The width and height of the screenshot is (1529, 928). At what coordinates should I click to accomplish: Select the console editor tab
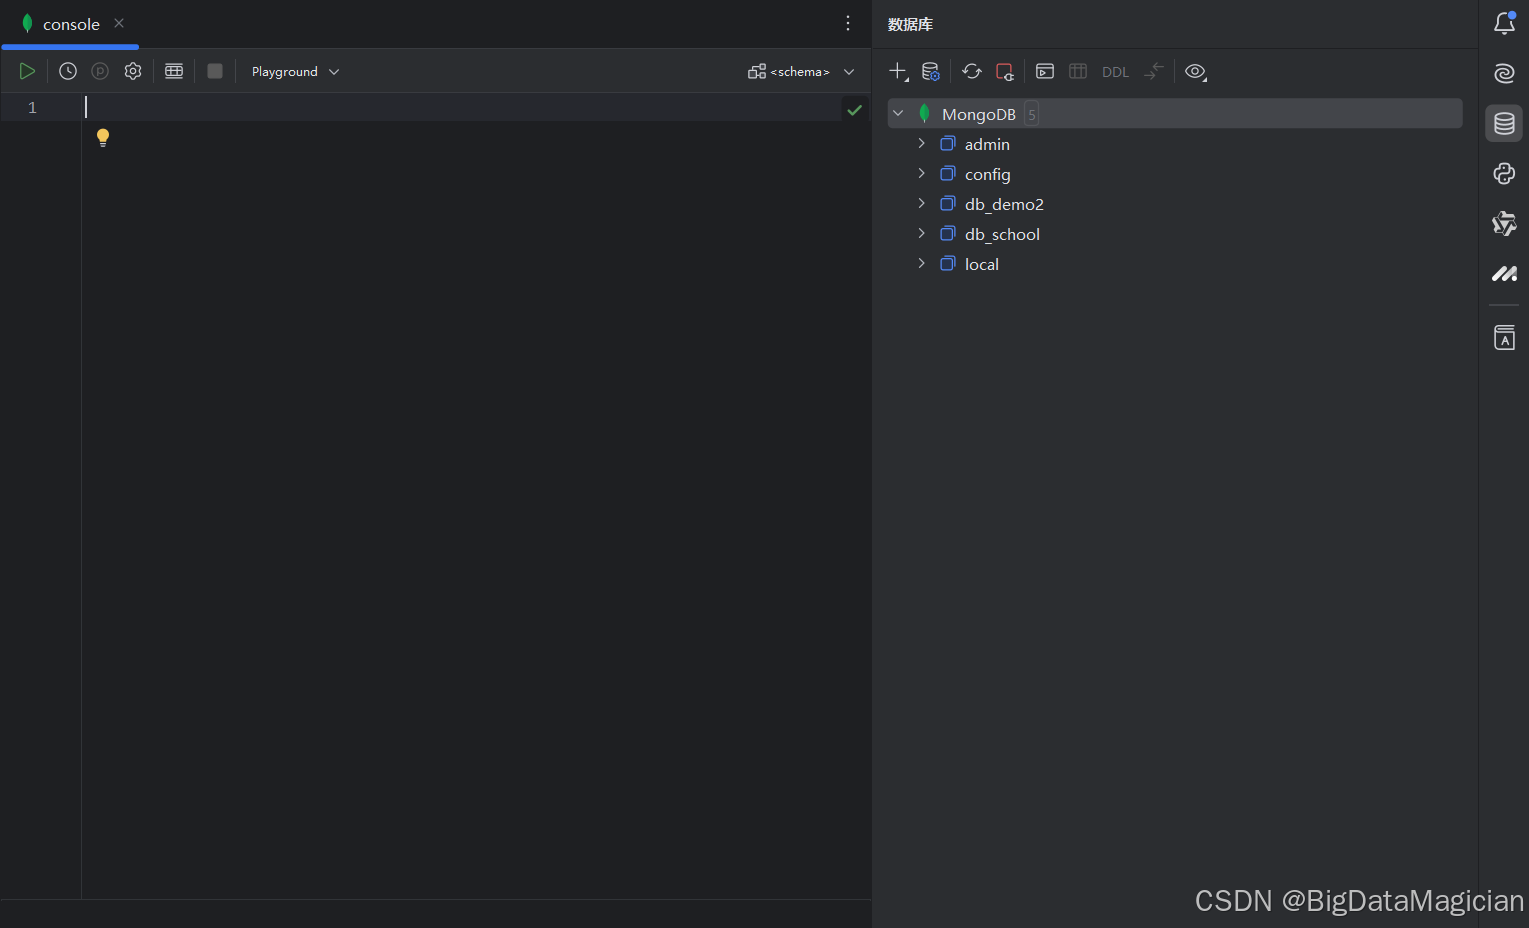pos(70,24)
